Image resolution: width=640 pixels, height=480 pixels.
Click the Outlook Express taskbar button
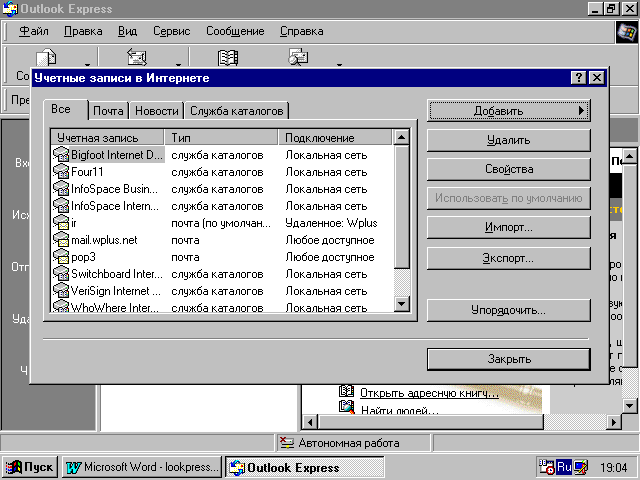coord(304,467)
